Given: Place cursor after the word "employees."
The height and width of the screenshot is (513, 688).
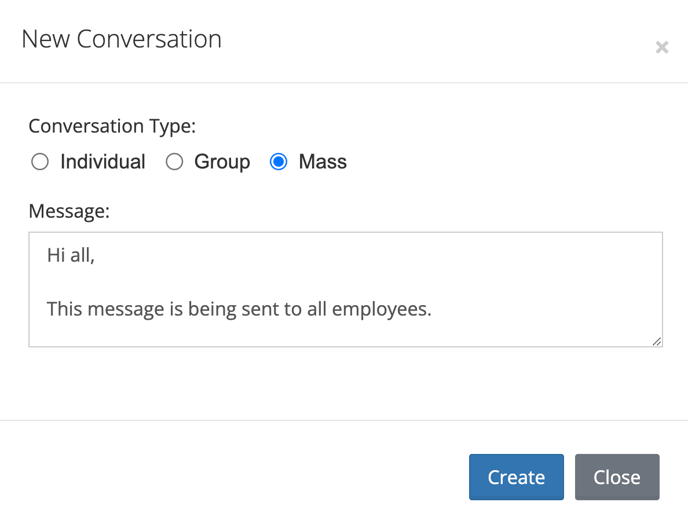Looking at the screenshot, I should [x=433, y=309].
